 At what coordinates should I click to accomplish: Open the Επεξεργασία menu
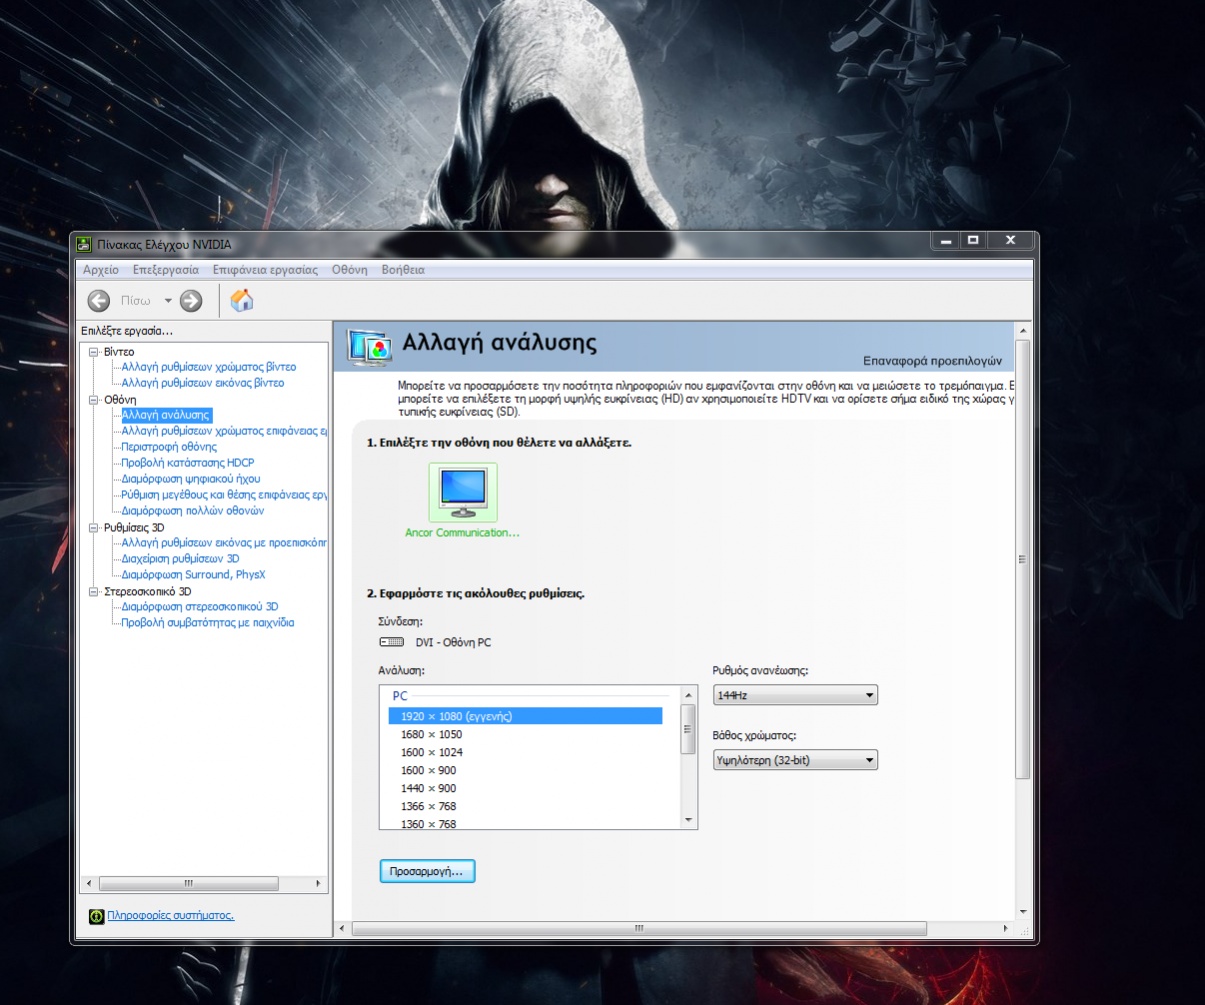point(166,270)
